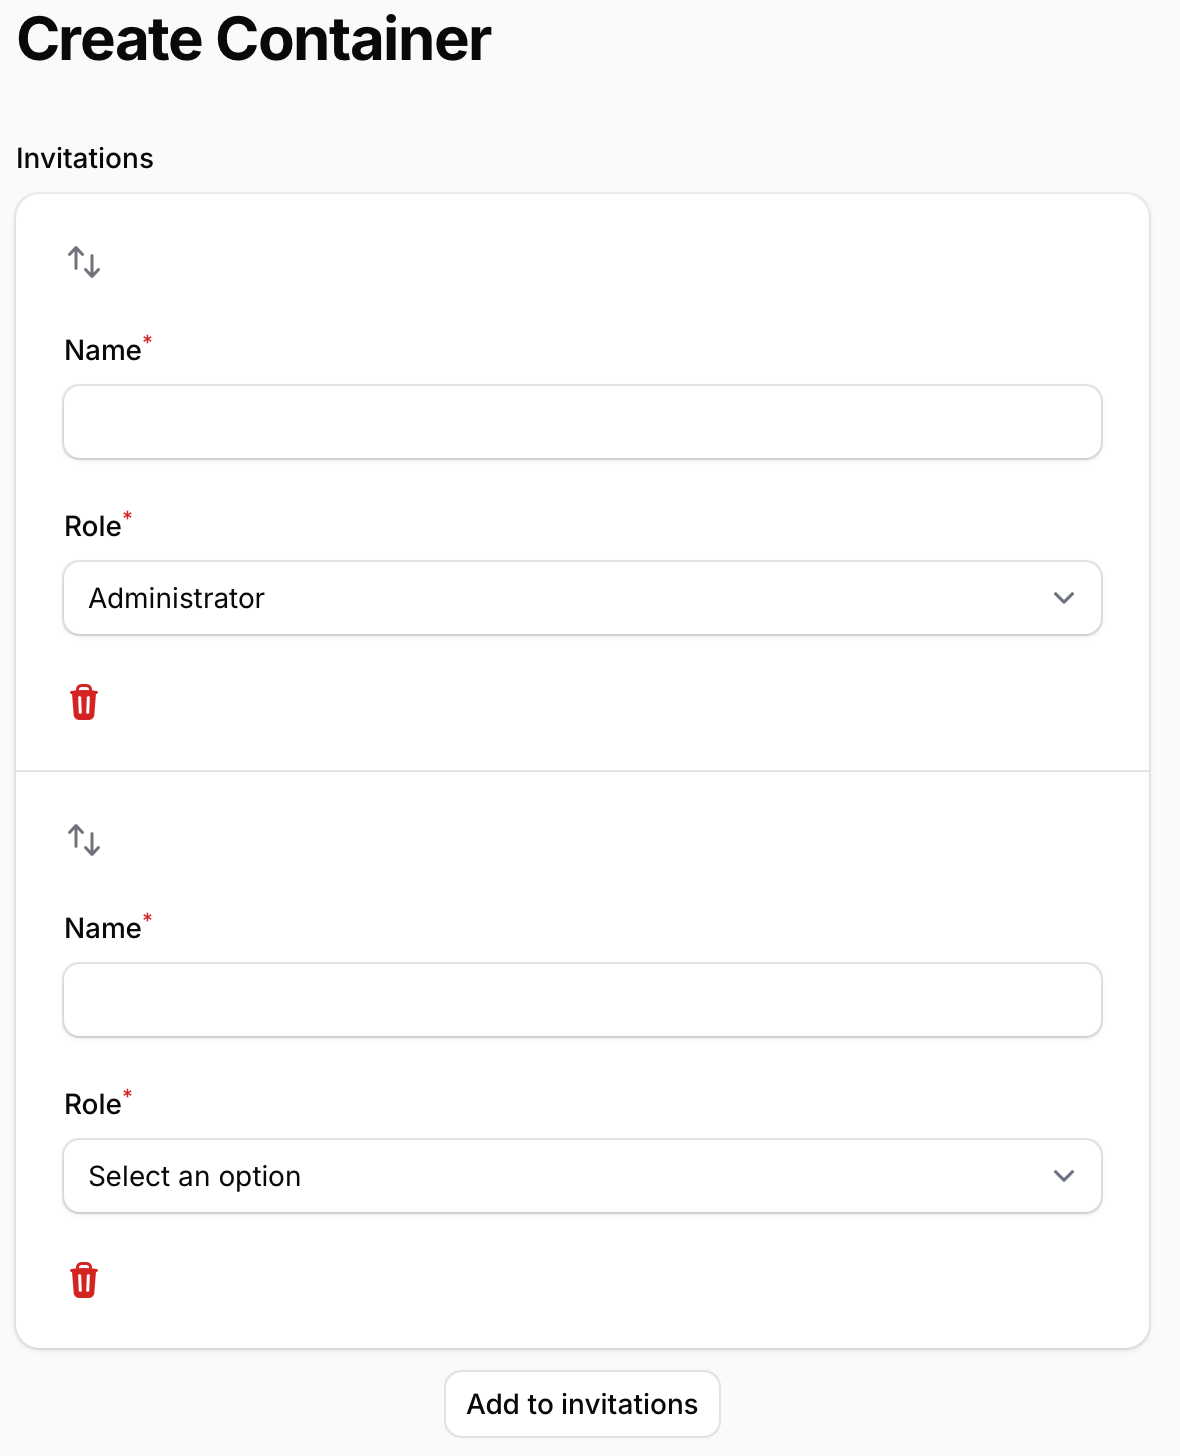Click chevron arrow on the Administrator dropdown
Image resolution: width=1180 pixels, height=1456 pixels.
pyautogui.click(x=1064, y=598)
